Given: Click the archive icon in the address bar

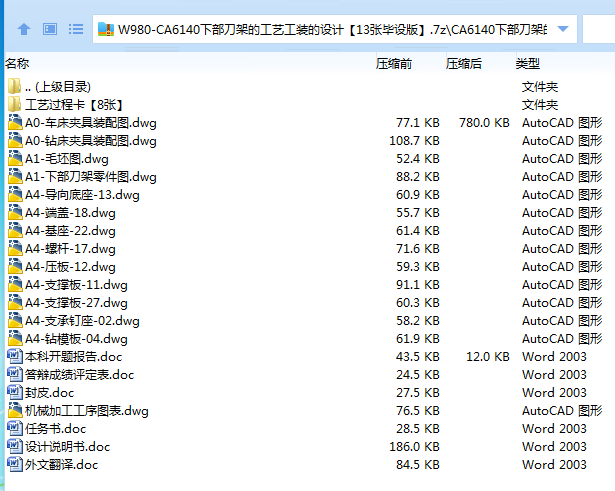Looking at the screenshot, I should (x=106, y=29).
